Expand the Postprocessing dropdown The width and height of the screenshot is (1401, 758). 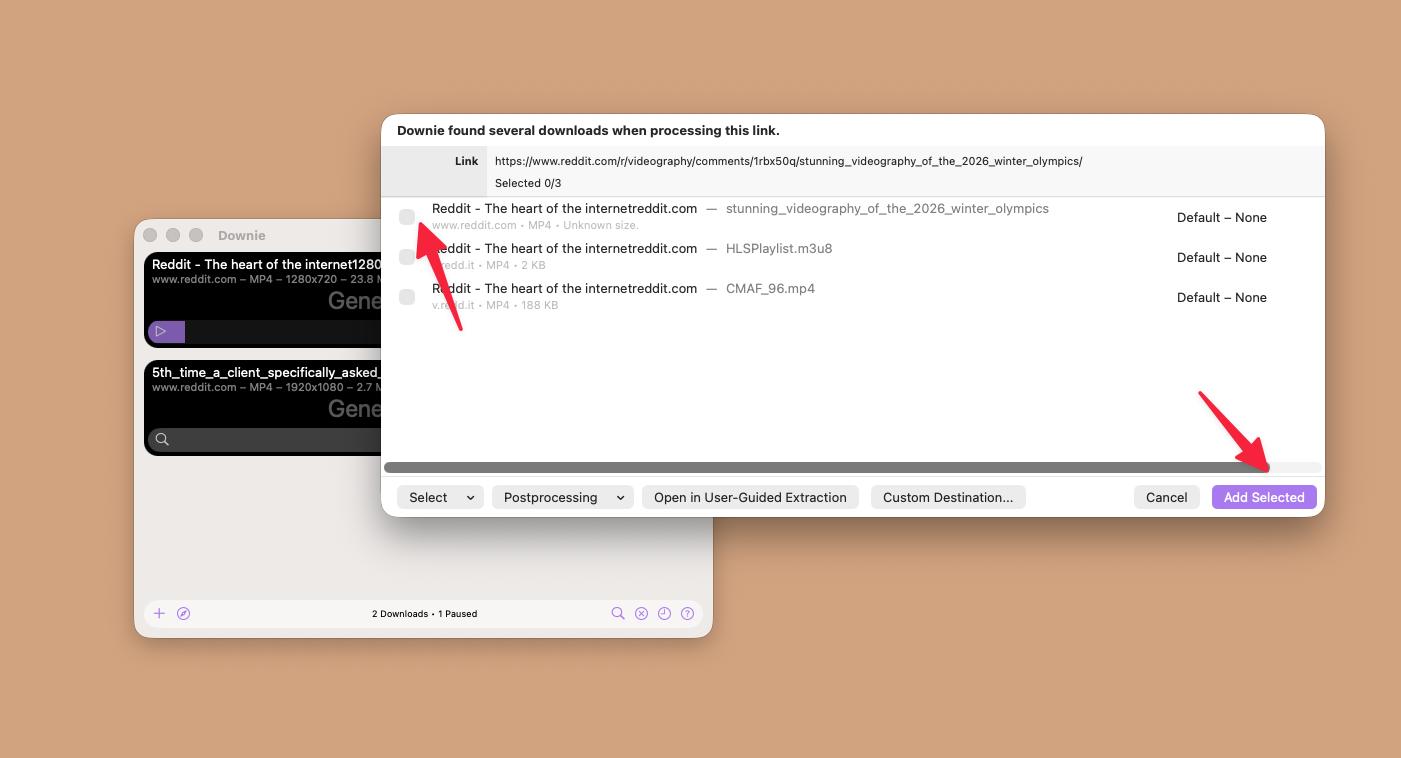click(x=562, y=497)
